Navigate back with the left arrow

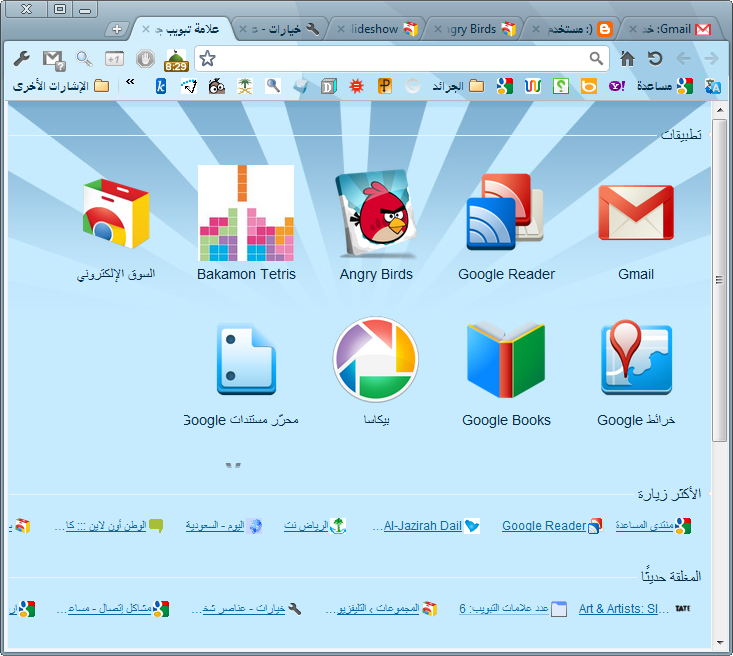pyautogui.click(x=683, y=59)
